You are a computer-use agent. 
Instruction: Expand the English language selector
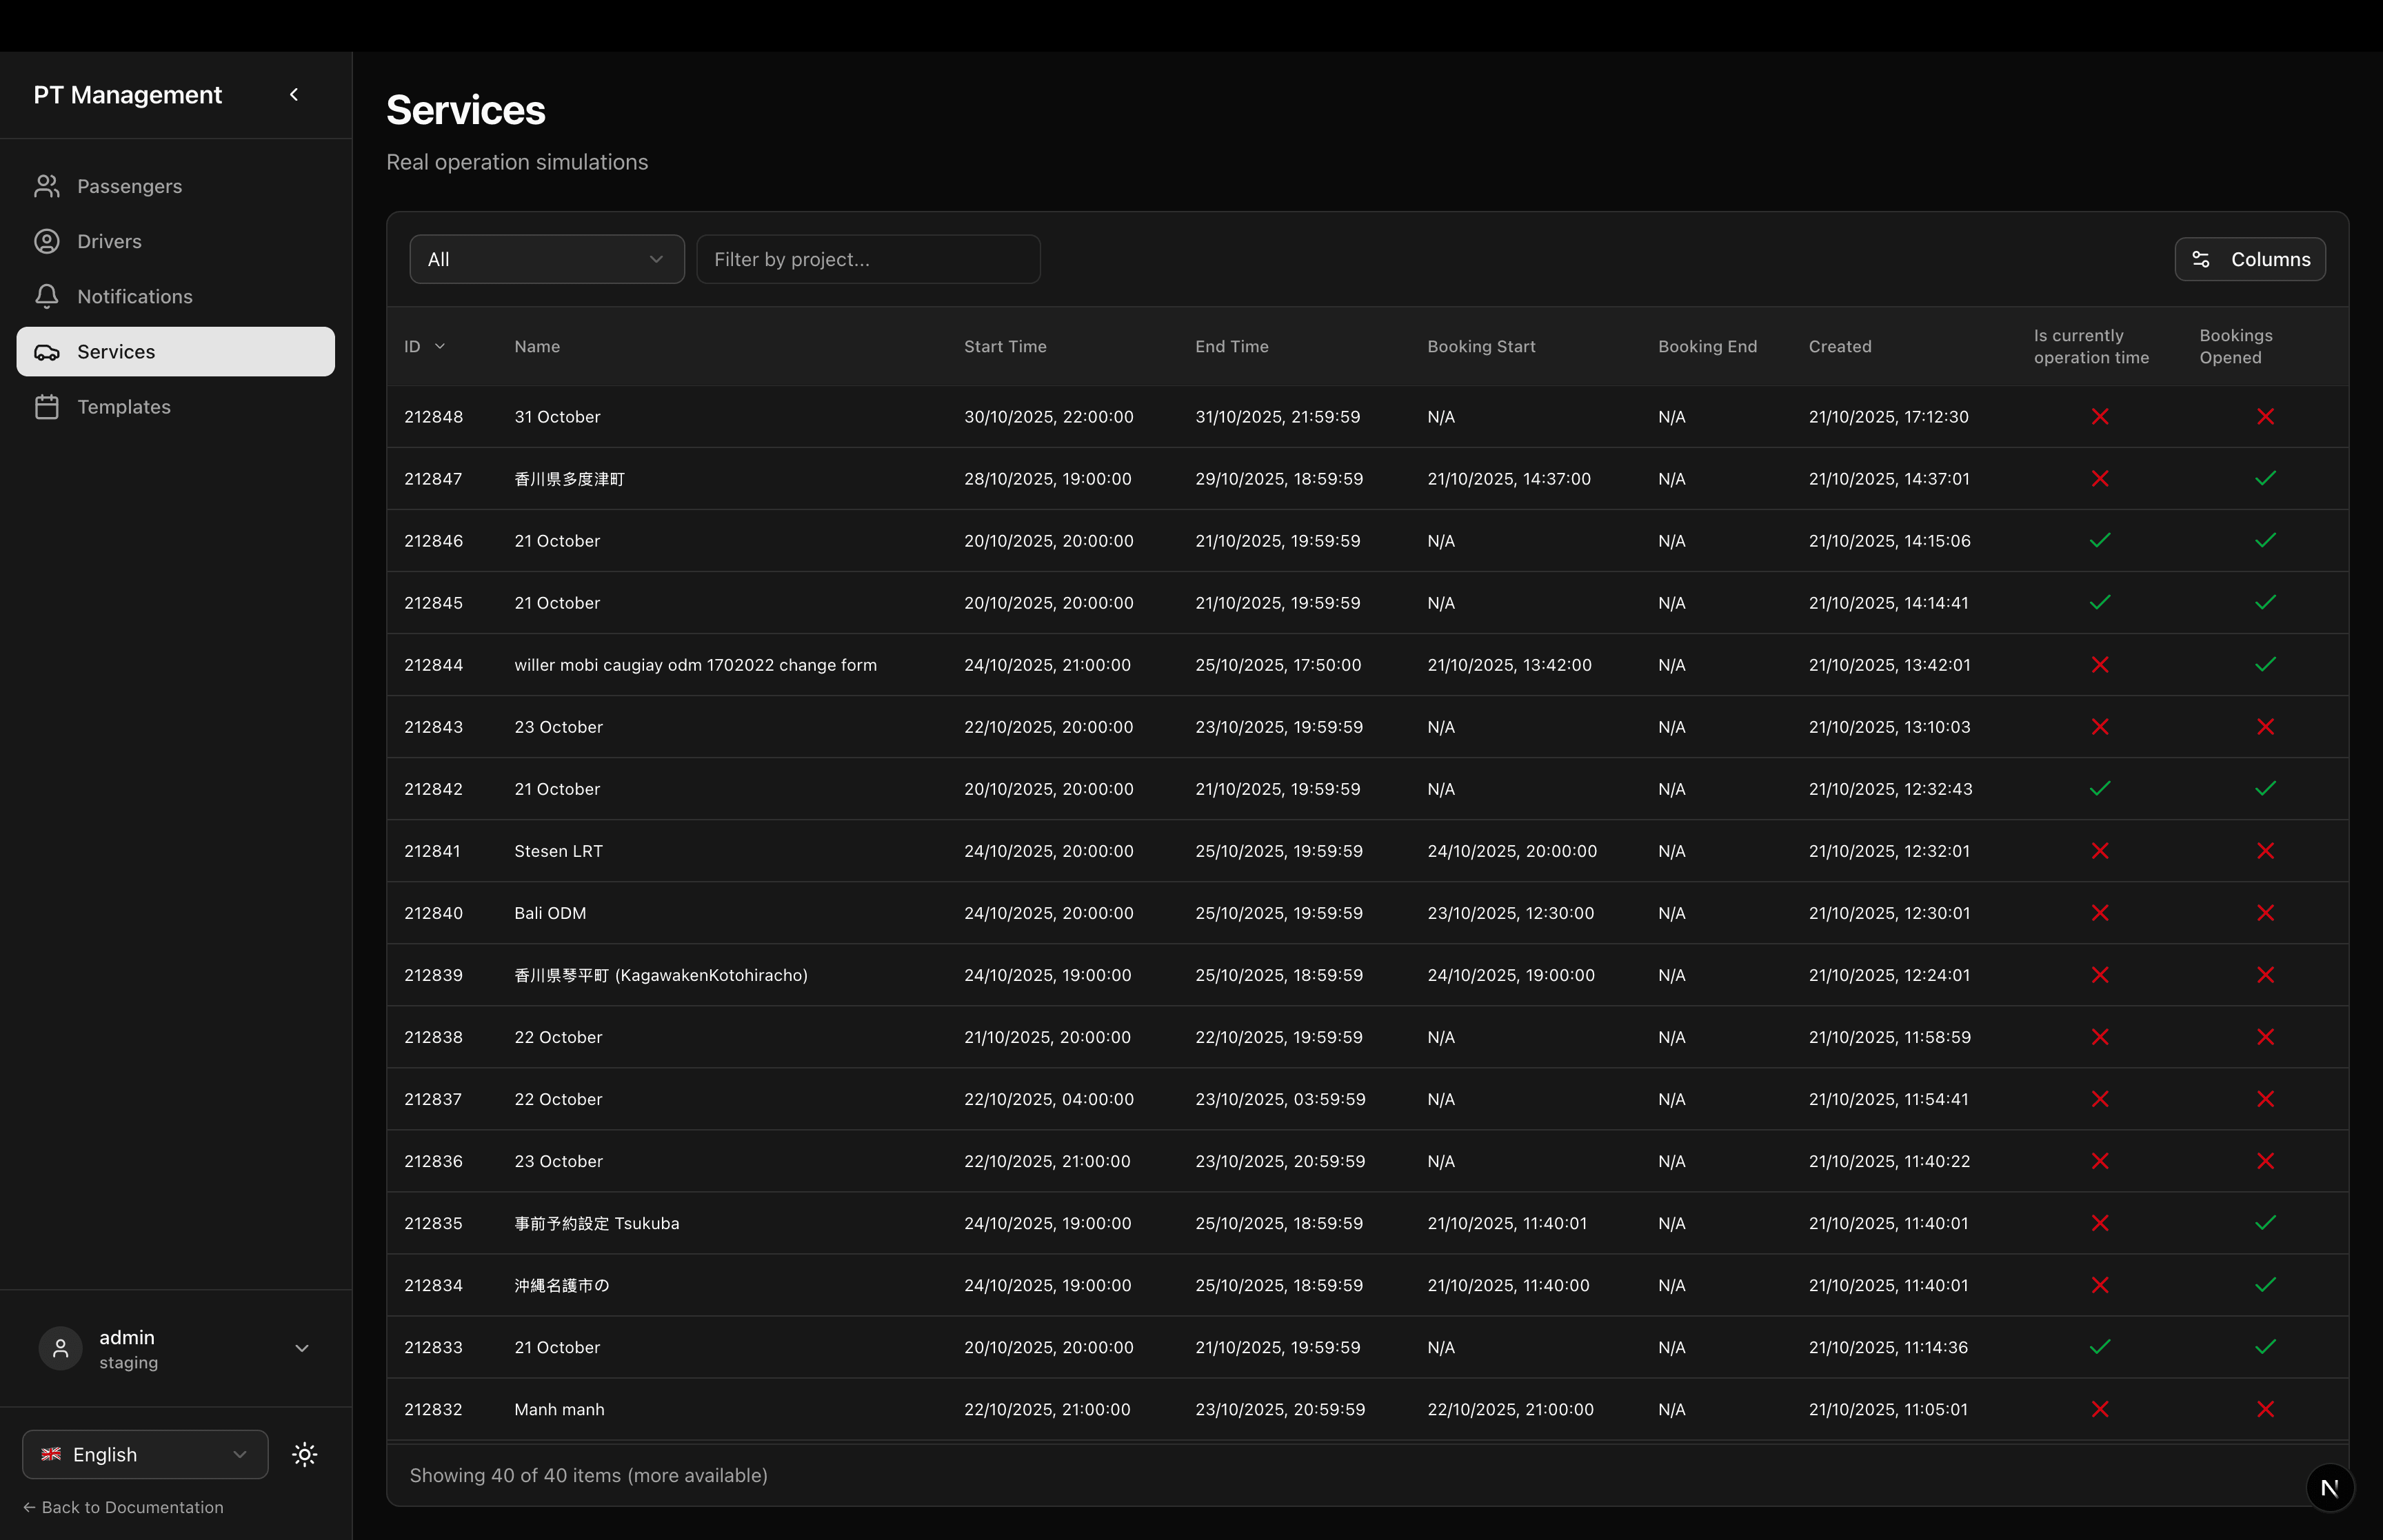144,1454
